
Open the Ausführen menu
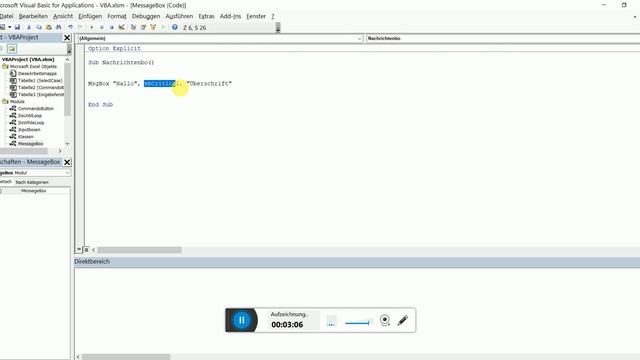pos(179,16)
